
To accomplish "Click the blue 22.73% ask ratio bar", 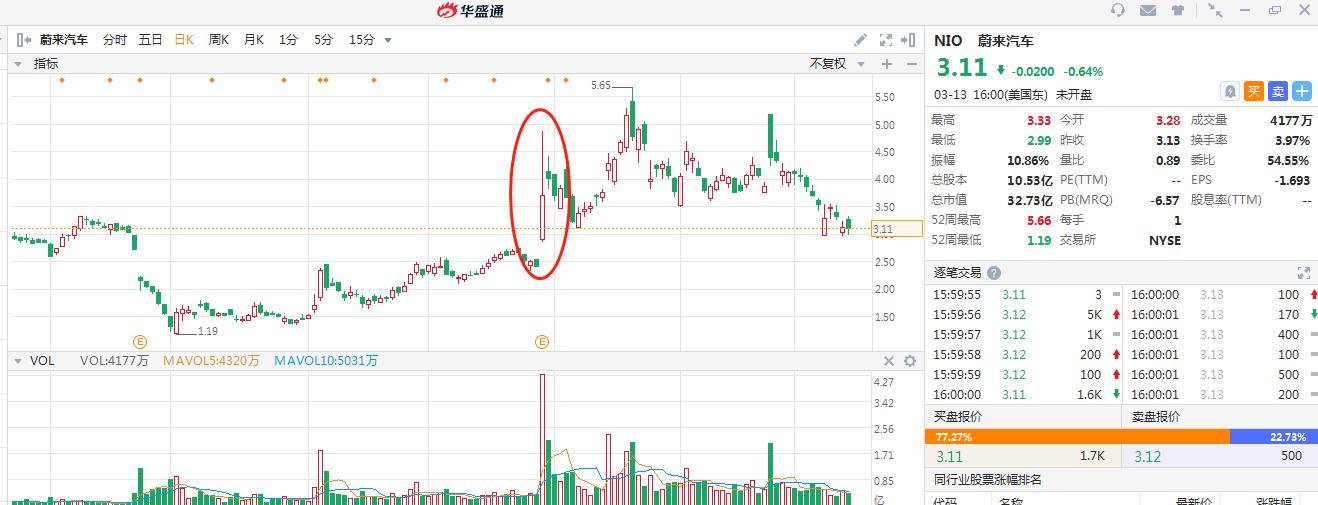I will pyautogui.click(x=1273, y=436).
